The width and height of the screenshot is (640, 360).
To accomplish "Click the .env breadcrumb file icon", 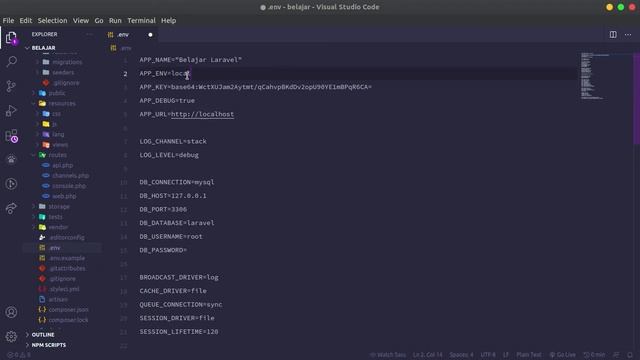I will (113, 48).
